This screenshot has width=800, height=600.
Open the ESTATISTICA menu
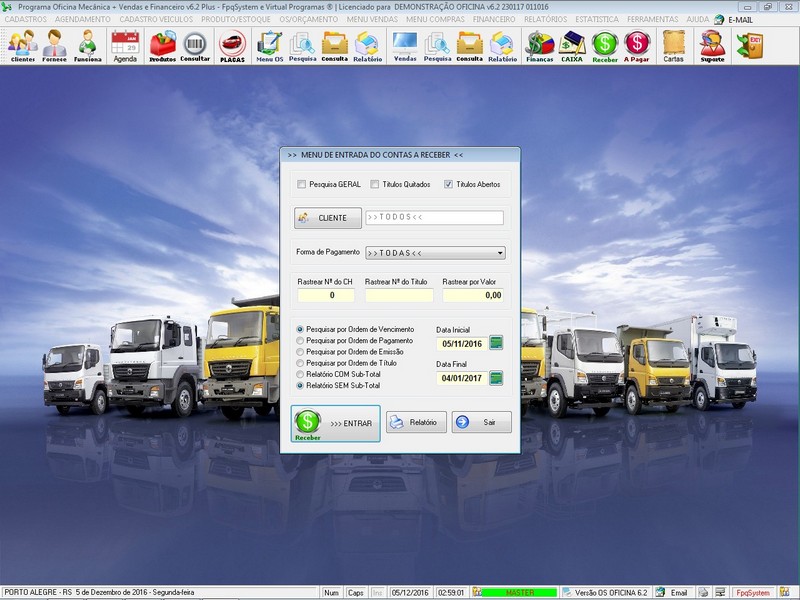tap(597, 19)
